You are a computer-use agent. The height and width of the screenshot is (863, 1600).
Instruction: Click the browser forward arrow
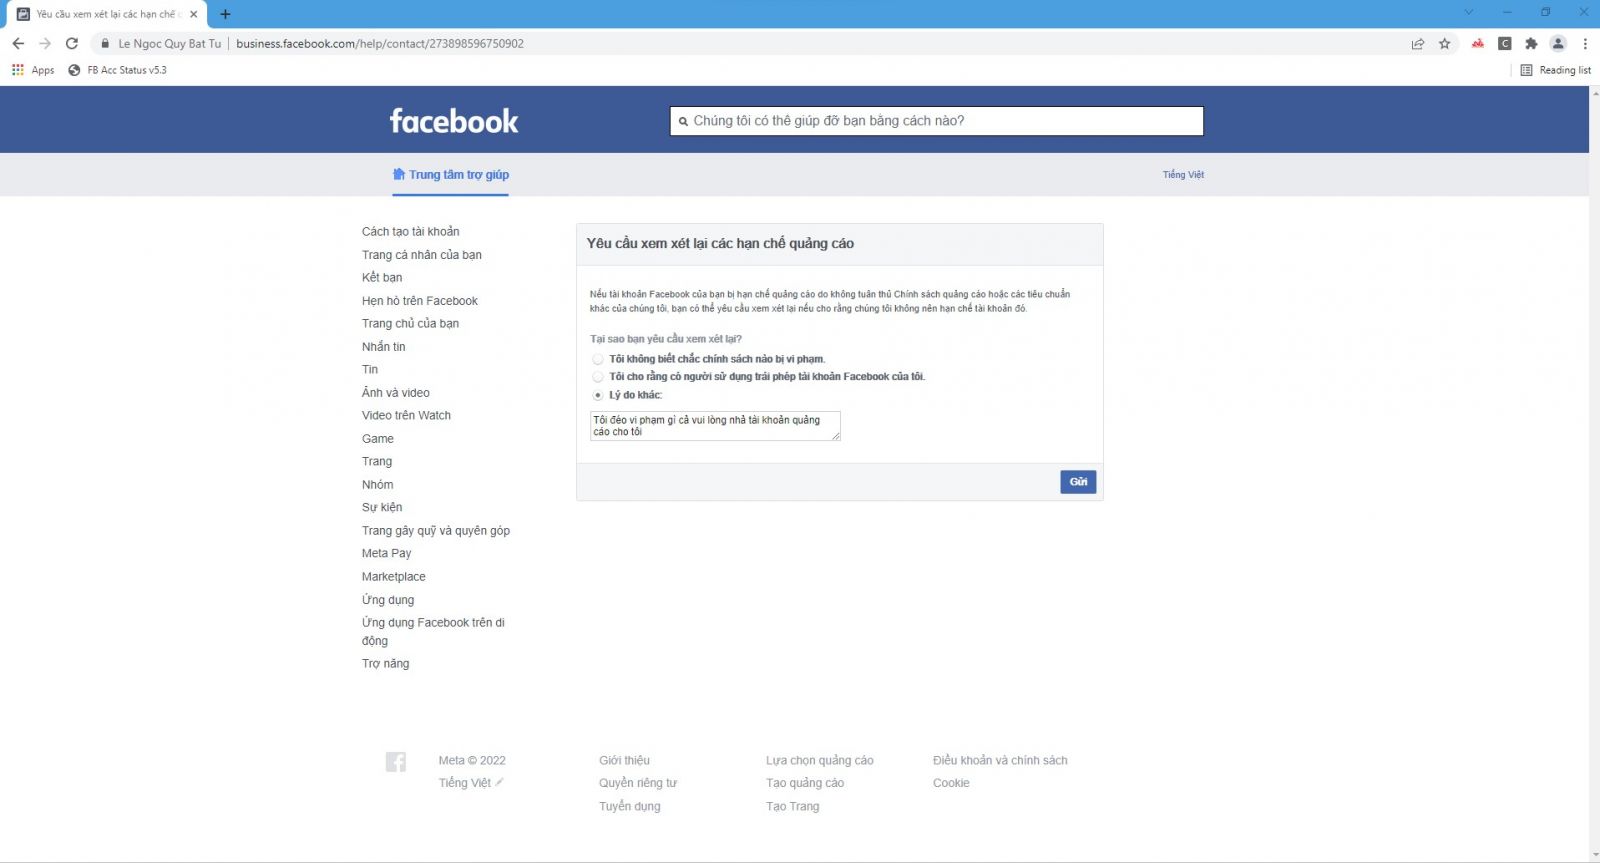pyautogui.click(x=45, y=43)
